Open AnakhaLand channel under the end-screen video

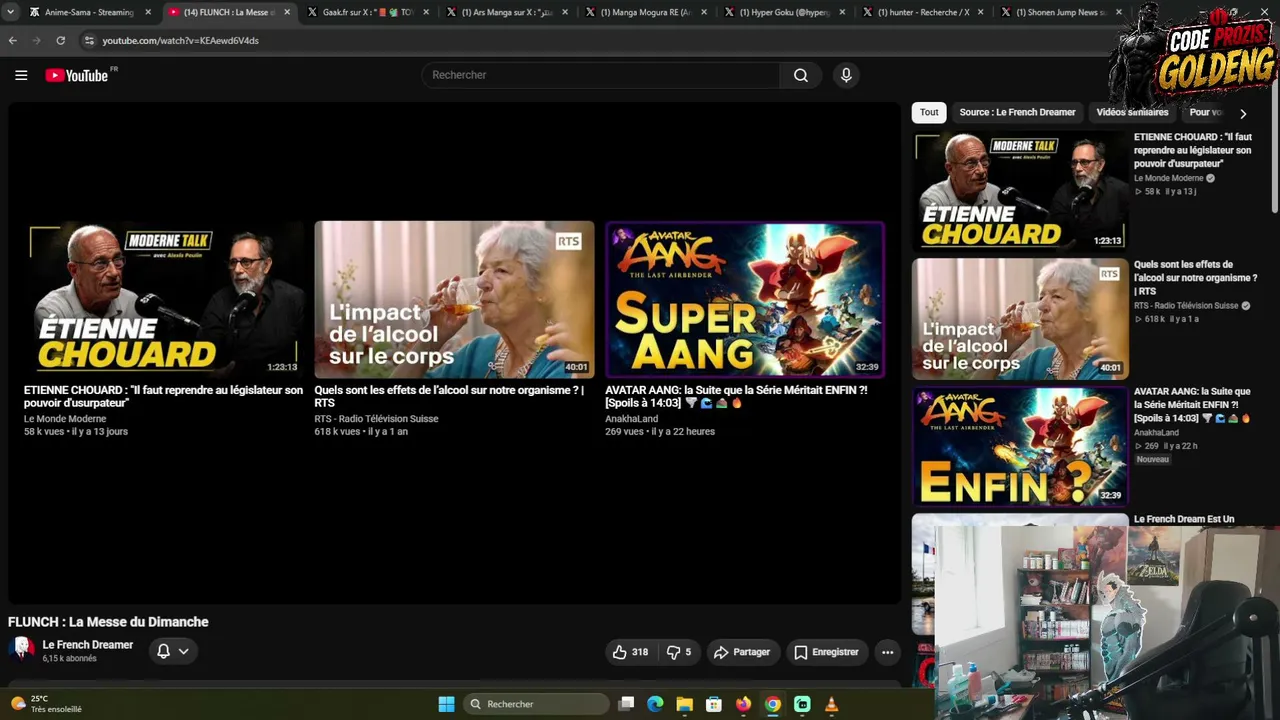click(631, 419)
